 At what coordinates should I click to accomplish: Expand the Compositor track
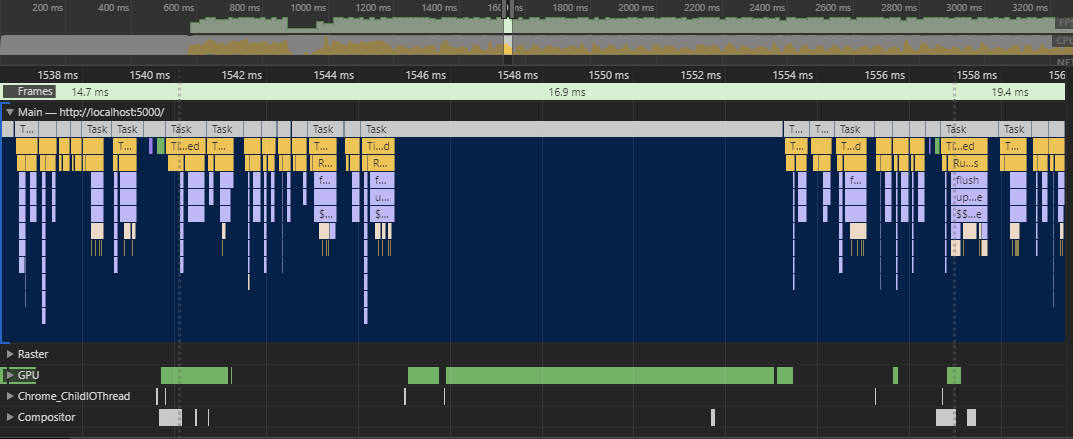coord(10,417)
